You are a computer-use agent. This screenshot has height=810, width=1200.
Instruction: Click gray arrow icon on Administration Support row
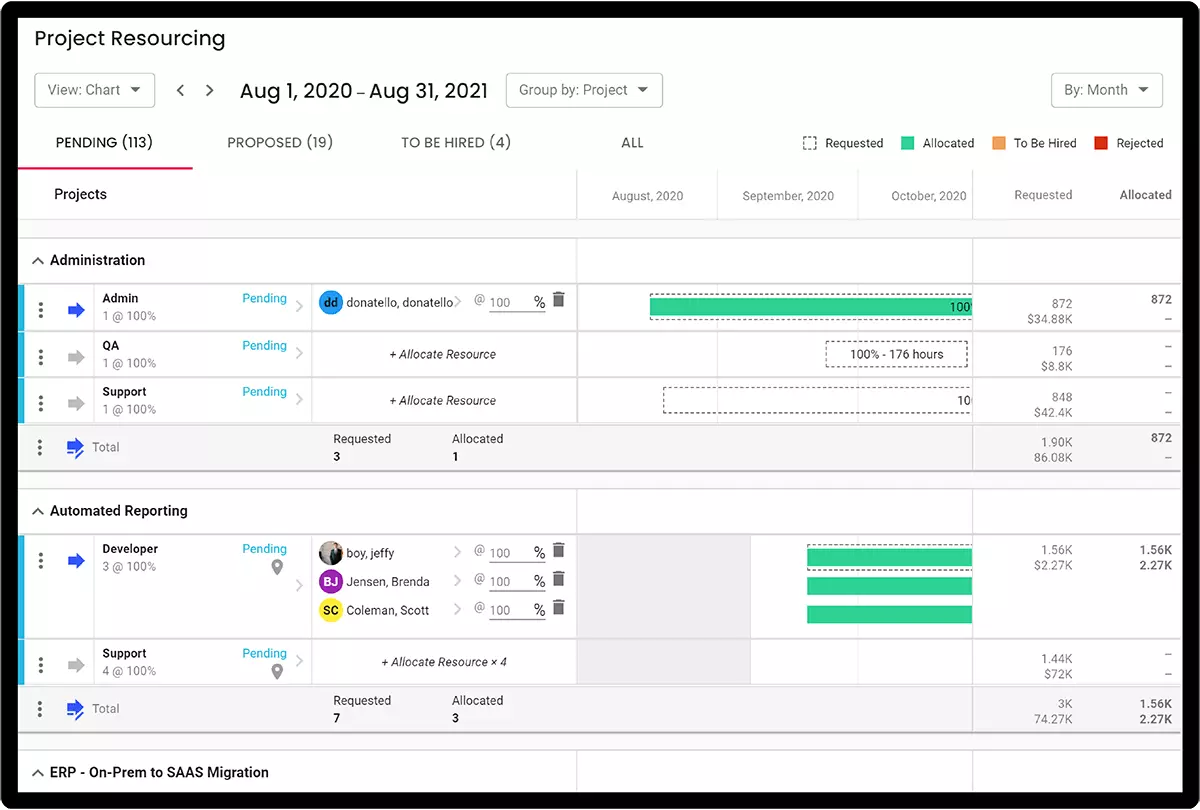pyautogui.click(x=76, y=403)
